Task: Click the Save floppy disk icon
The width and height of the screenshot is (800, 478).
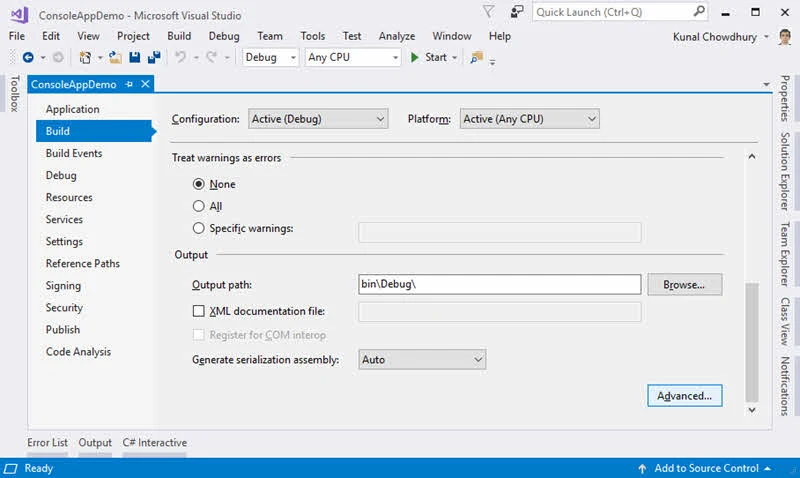Action: (x=135, y=58)
